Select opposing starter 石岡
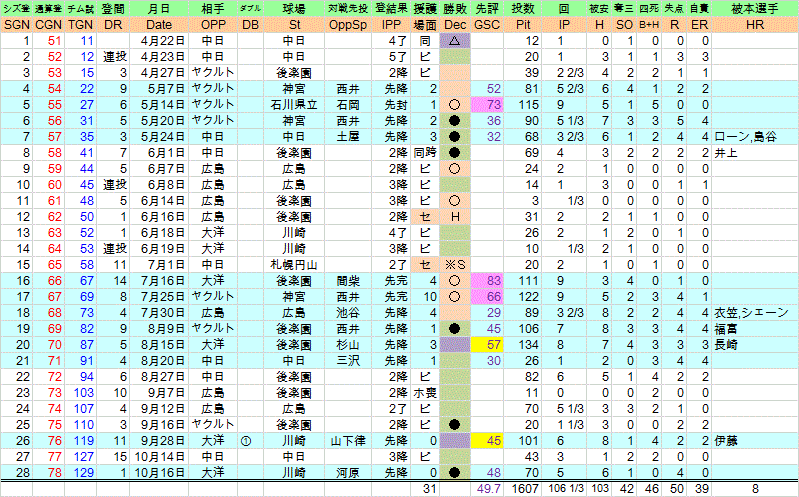The width and height of the screenshot is (799, 497). (x=348, y=104)
